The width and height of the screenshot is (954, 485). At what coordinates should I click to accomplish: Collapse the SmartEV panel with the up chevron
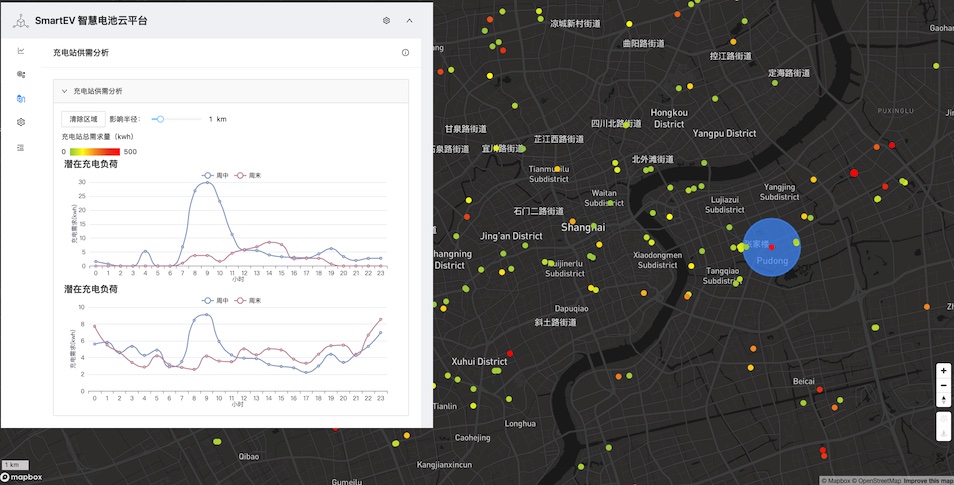409,21
